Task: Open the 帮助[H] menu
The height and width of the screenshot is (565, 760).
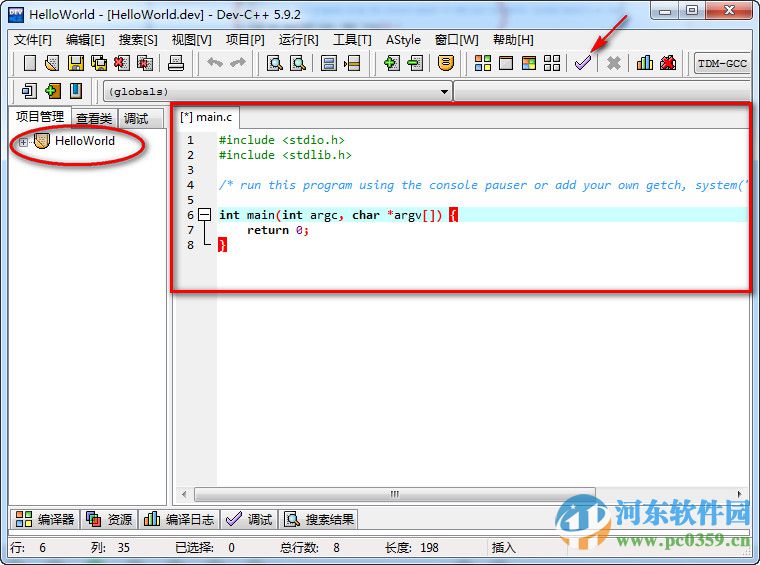Action: click(x=513, y=40)
